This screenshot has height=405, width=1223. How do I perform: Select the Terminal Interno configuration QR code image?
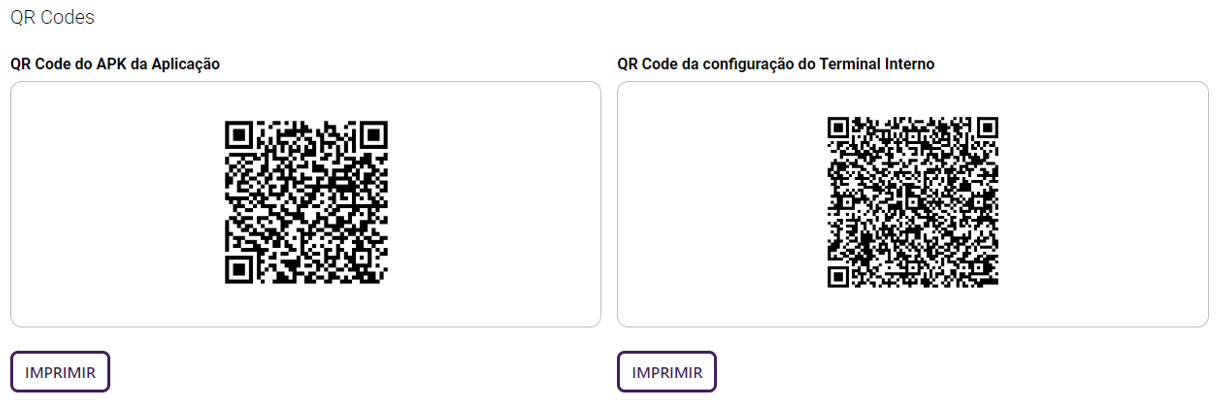(913, 203)
